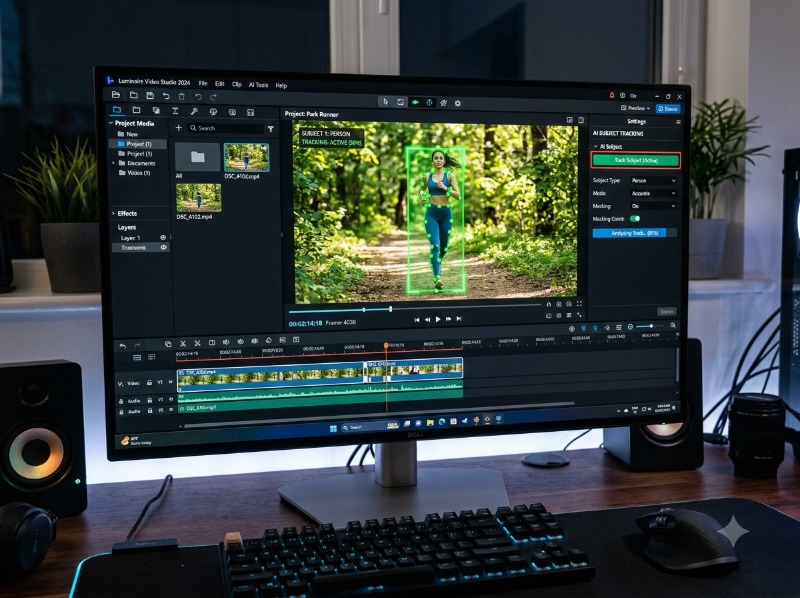Click the save project icon in toolbar
This screenshot has height=598, width=800.
[x=150, y=95]
